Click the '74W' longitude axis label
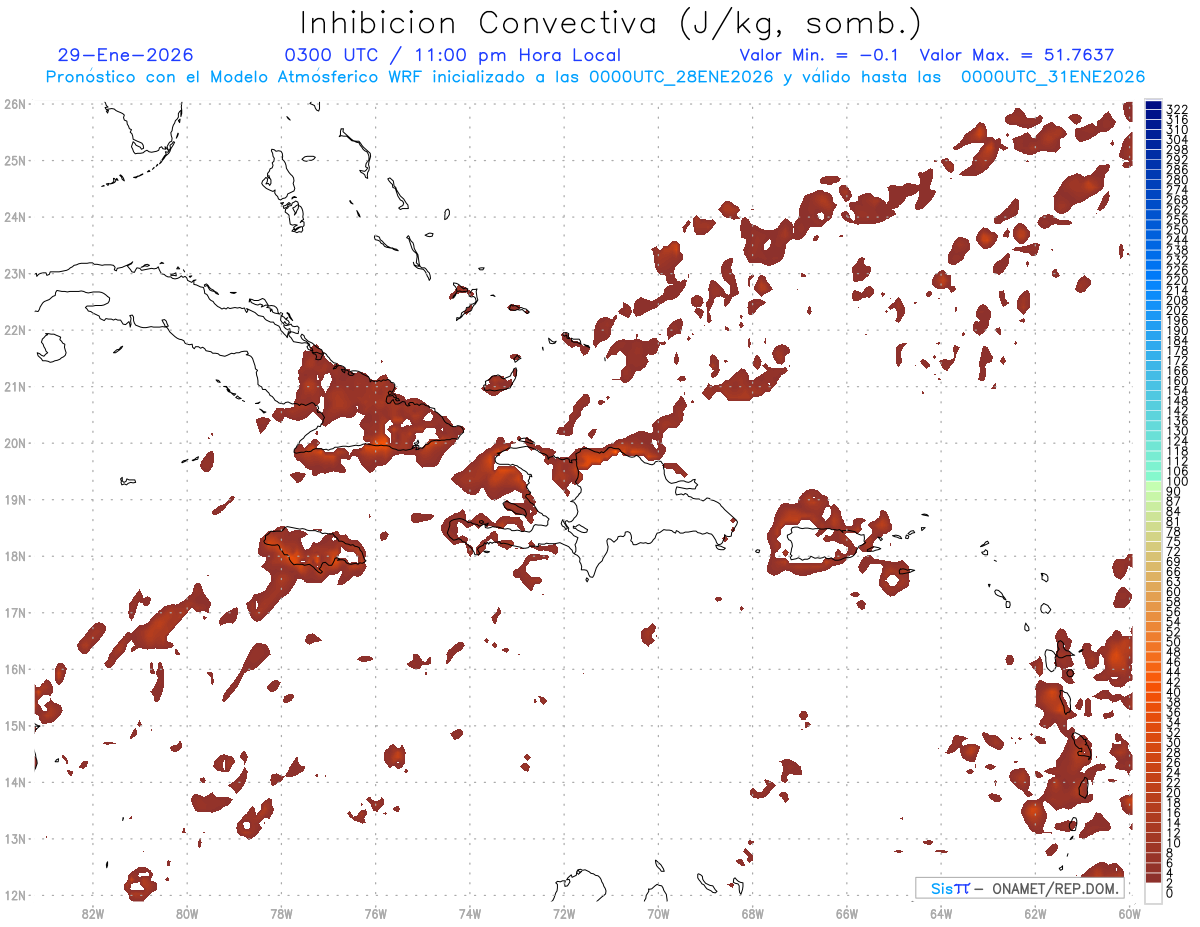 coord(470,912)
